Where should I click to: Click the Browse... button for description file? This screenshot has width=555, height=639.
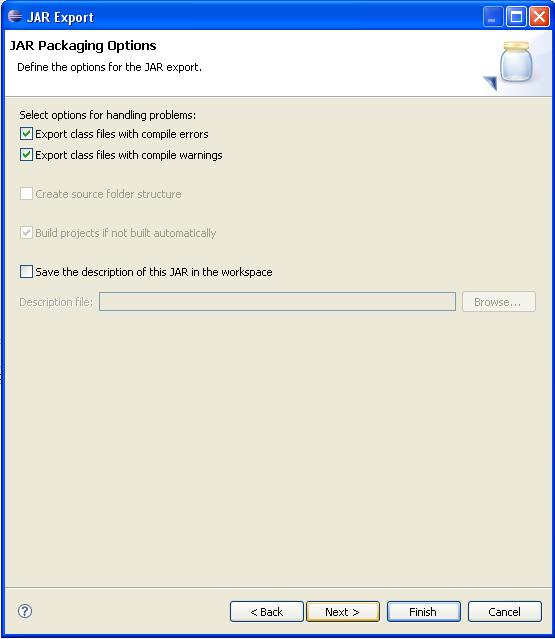click(x=499, y=302)
